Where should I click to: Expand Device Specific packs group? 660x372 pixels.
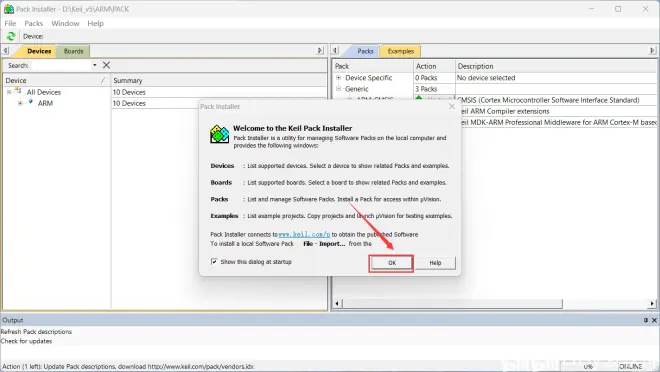(338, 78)
